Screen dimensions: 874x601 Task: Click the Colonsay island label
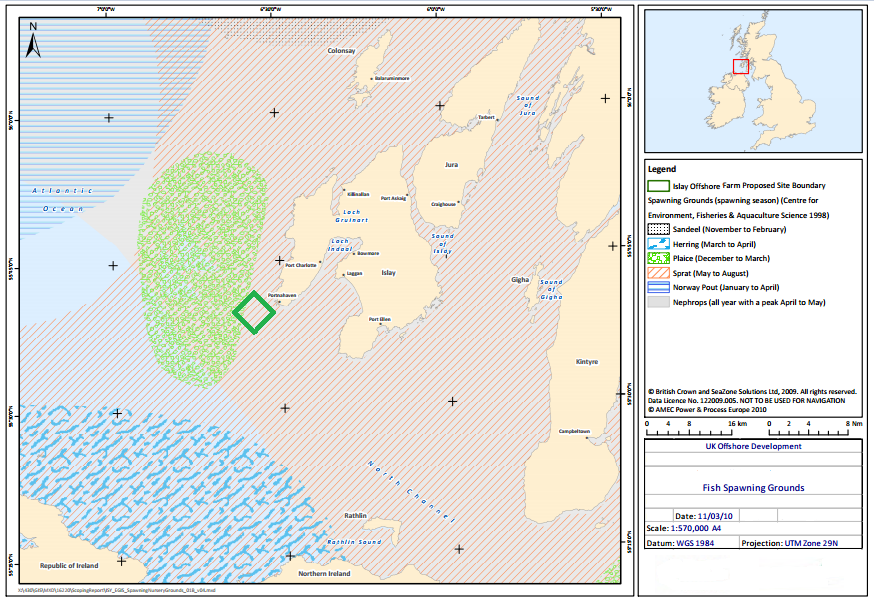tap(341, 50)
